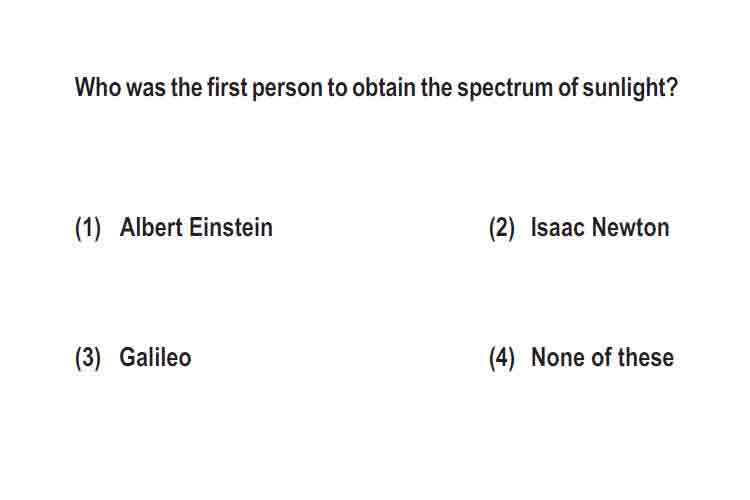Click the word sunlight? ending the question

click(x=630, y=88)
